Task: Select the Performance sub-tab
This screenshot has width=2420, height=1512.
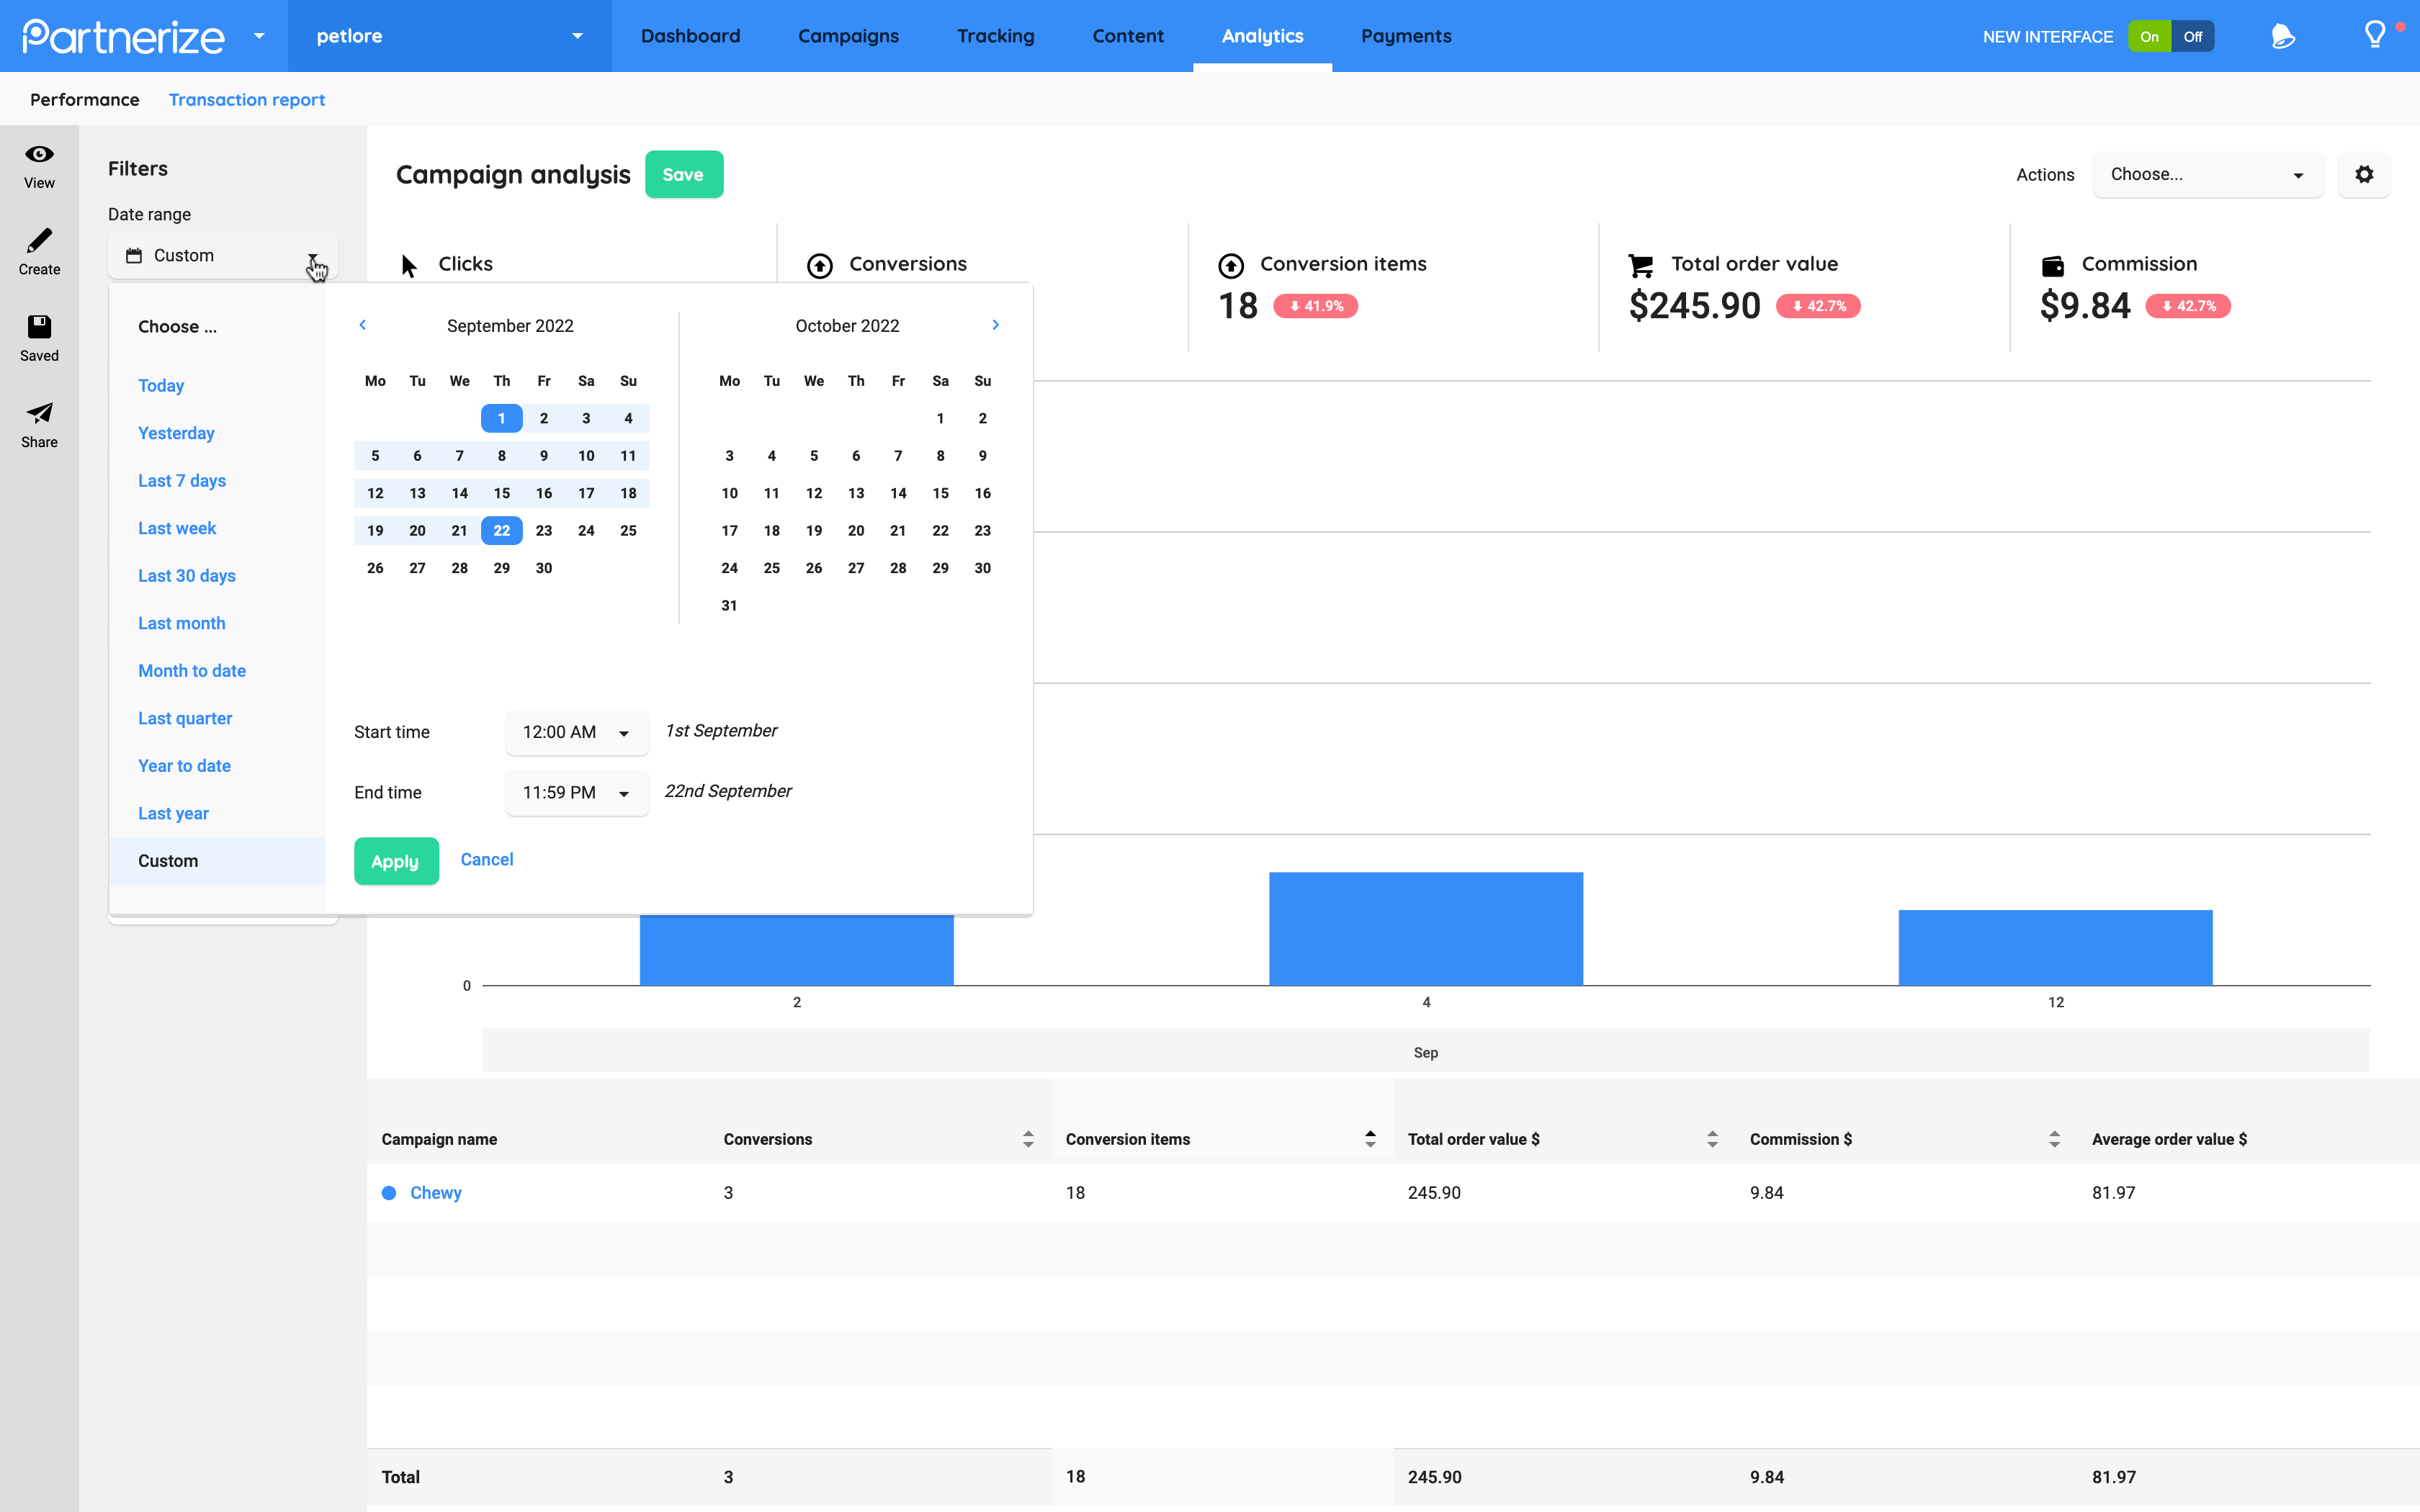Action: coord(85,100)
